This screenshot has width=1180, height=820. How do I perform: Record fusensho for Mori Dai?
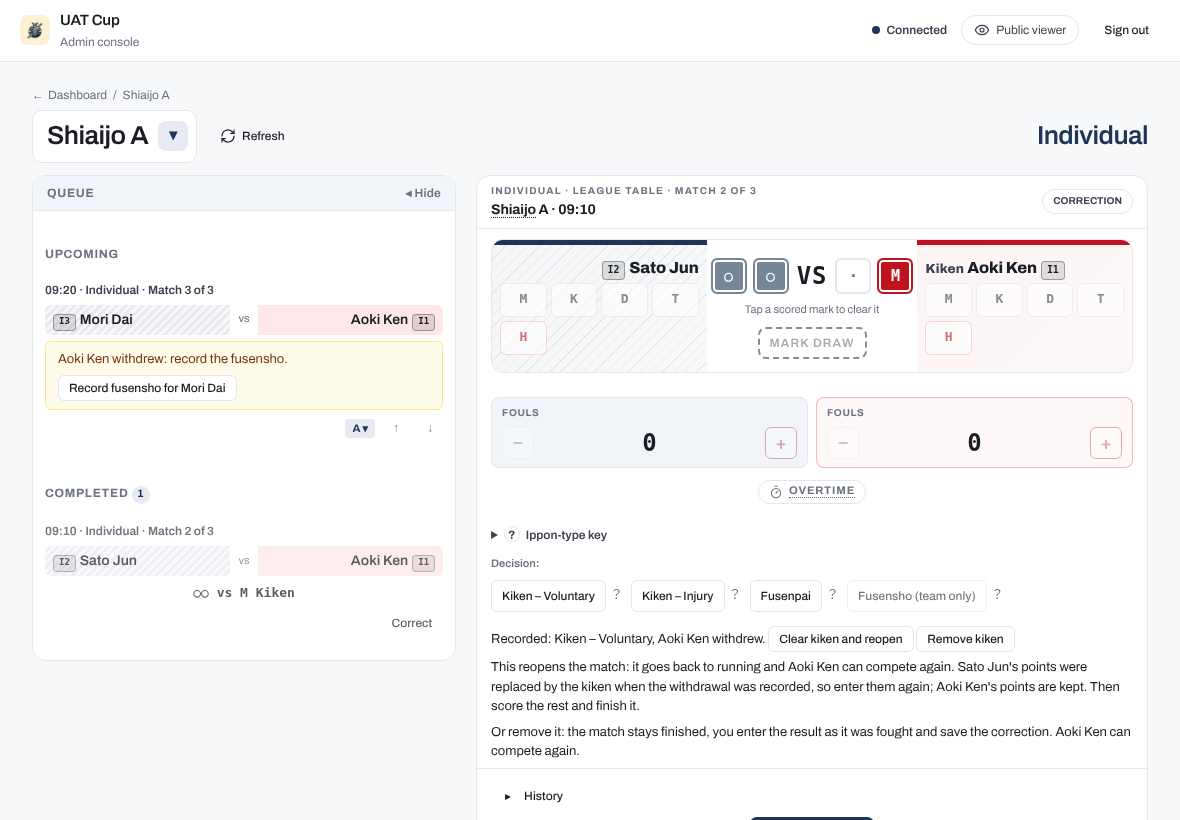pyautogui.click(x=148, y=388)
